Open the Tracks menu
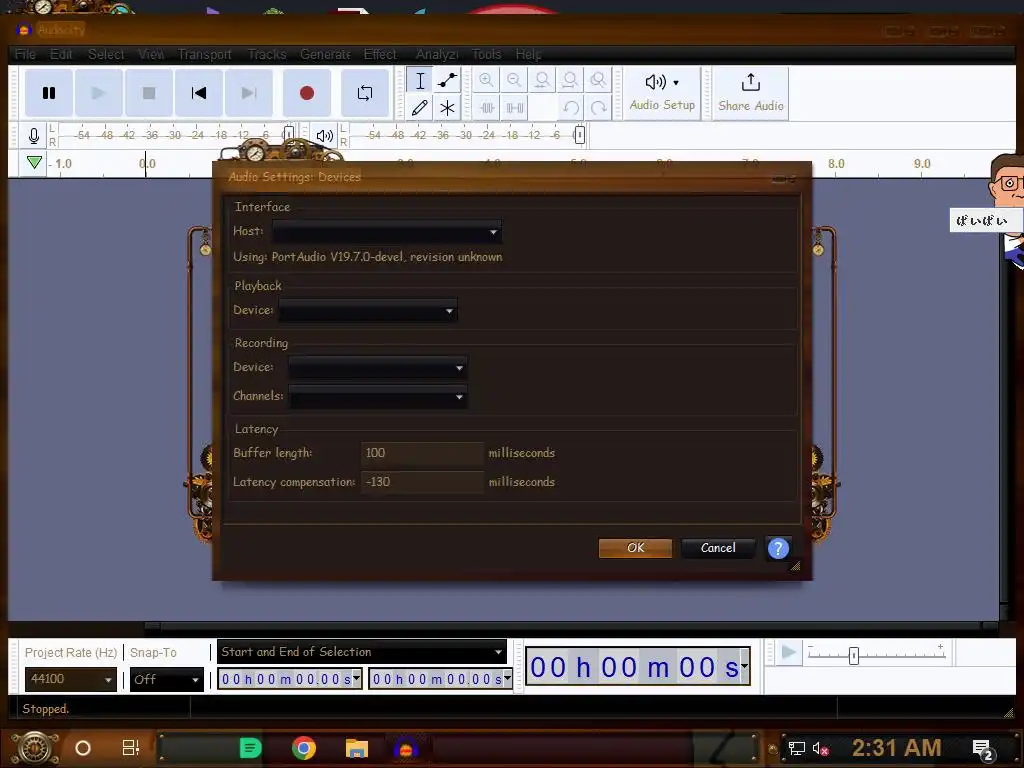Image resolution: width=1024 pixels, height=768 pixels. pos(267,54)
